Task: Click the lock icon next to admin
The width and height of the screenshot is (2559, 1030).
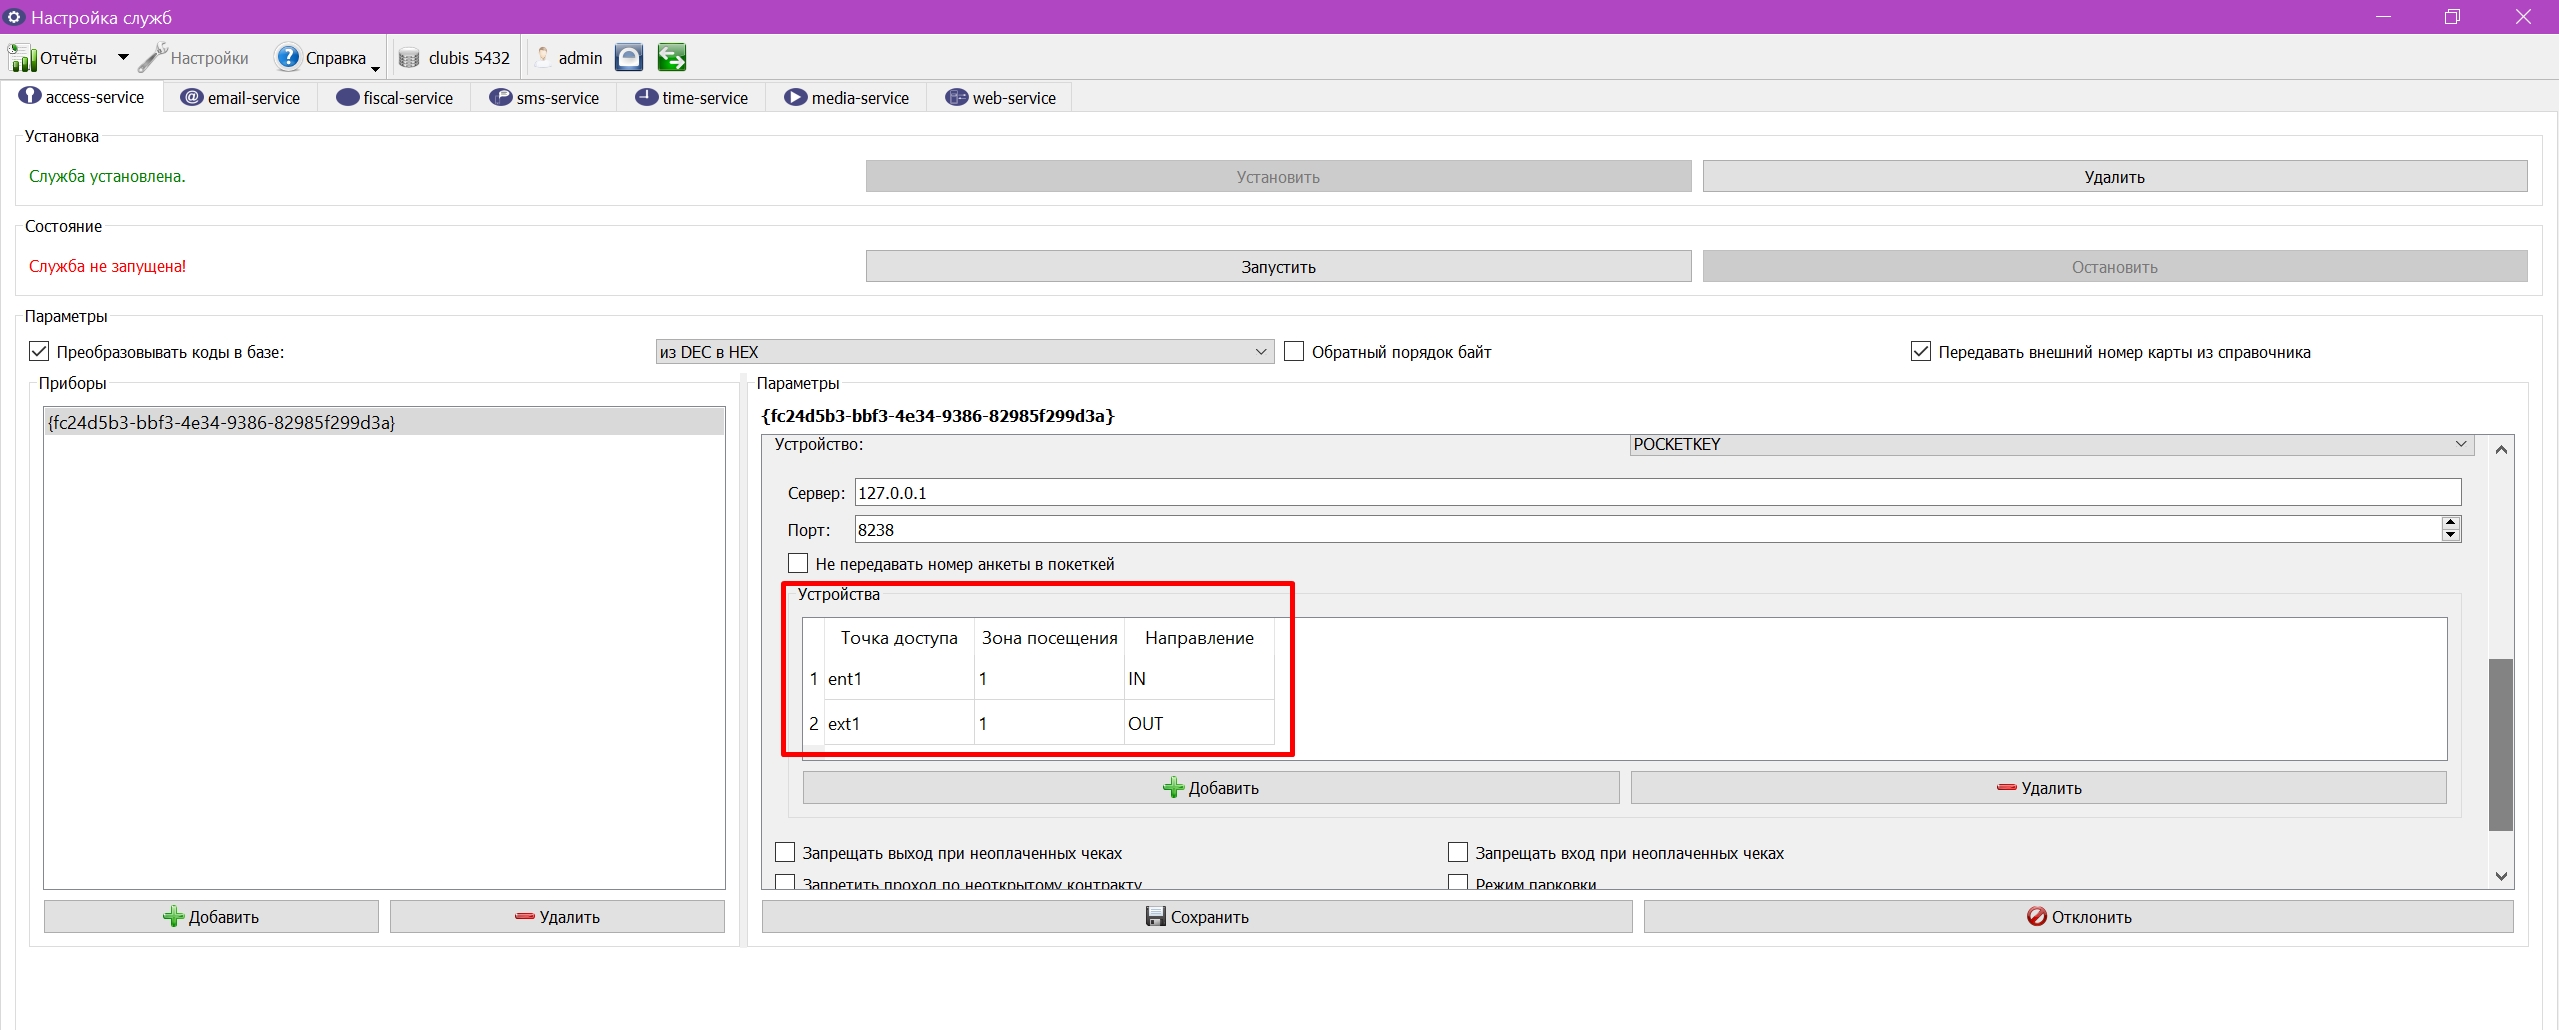Action: point(629,58)
